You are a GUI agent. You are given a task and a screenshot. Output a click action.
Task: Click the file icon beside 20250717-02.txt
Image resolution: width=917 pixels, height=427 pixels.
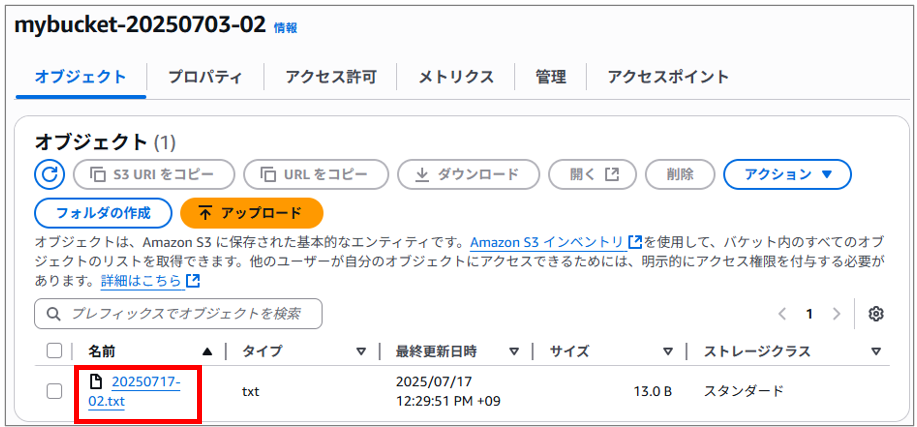(x=95, y=382)
